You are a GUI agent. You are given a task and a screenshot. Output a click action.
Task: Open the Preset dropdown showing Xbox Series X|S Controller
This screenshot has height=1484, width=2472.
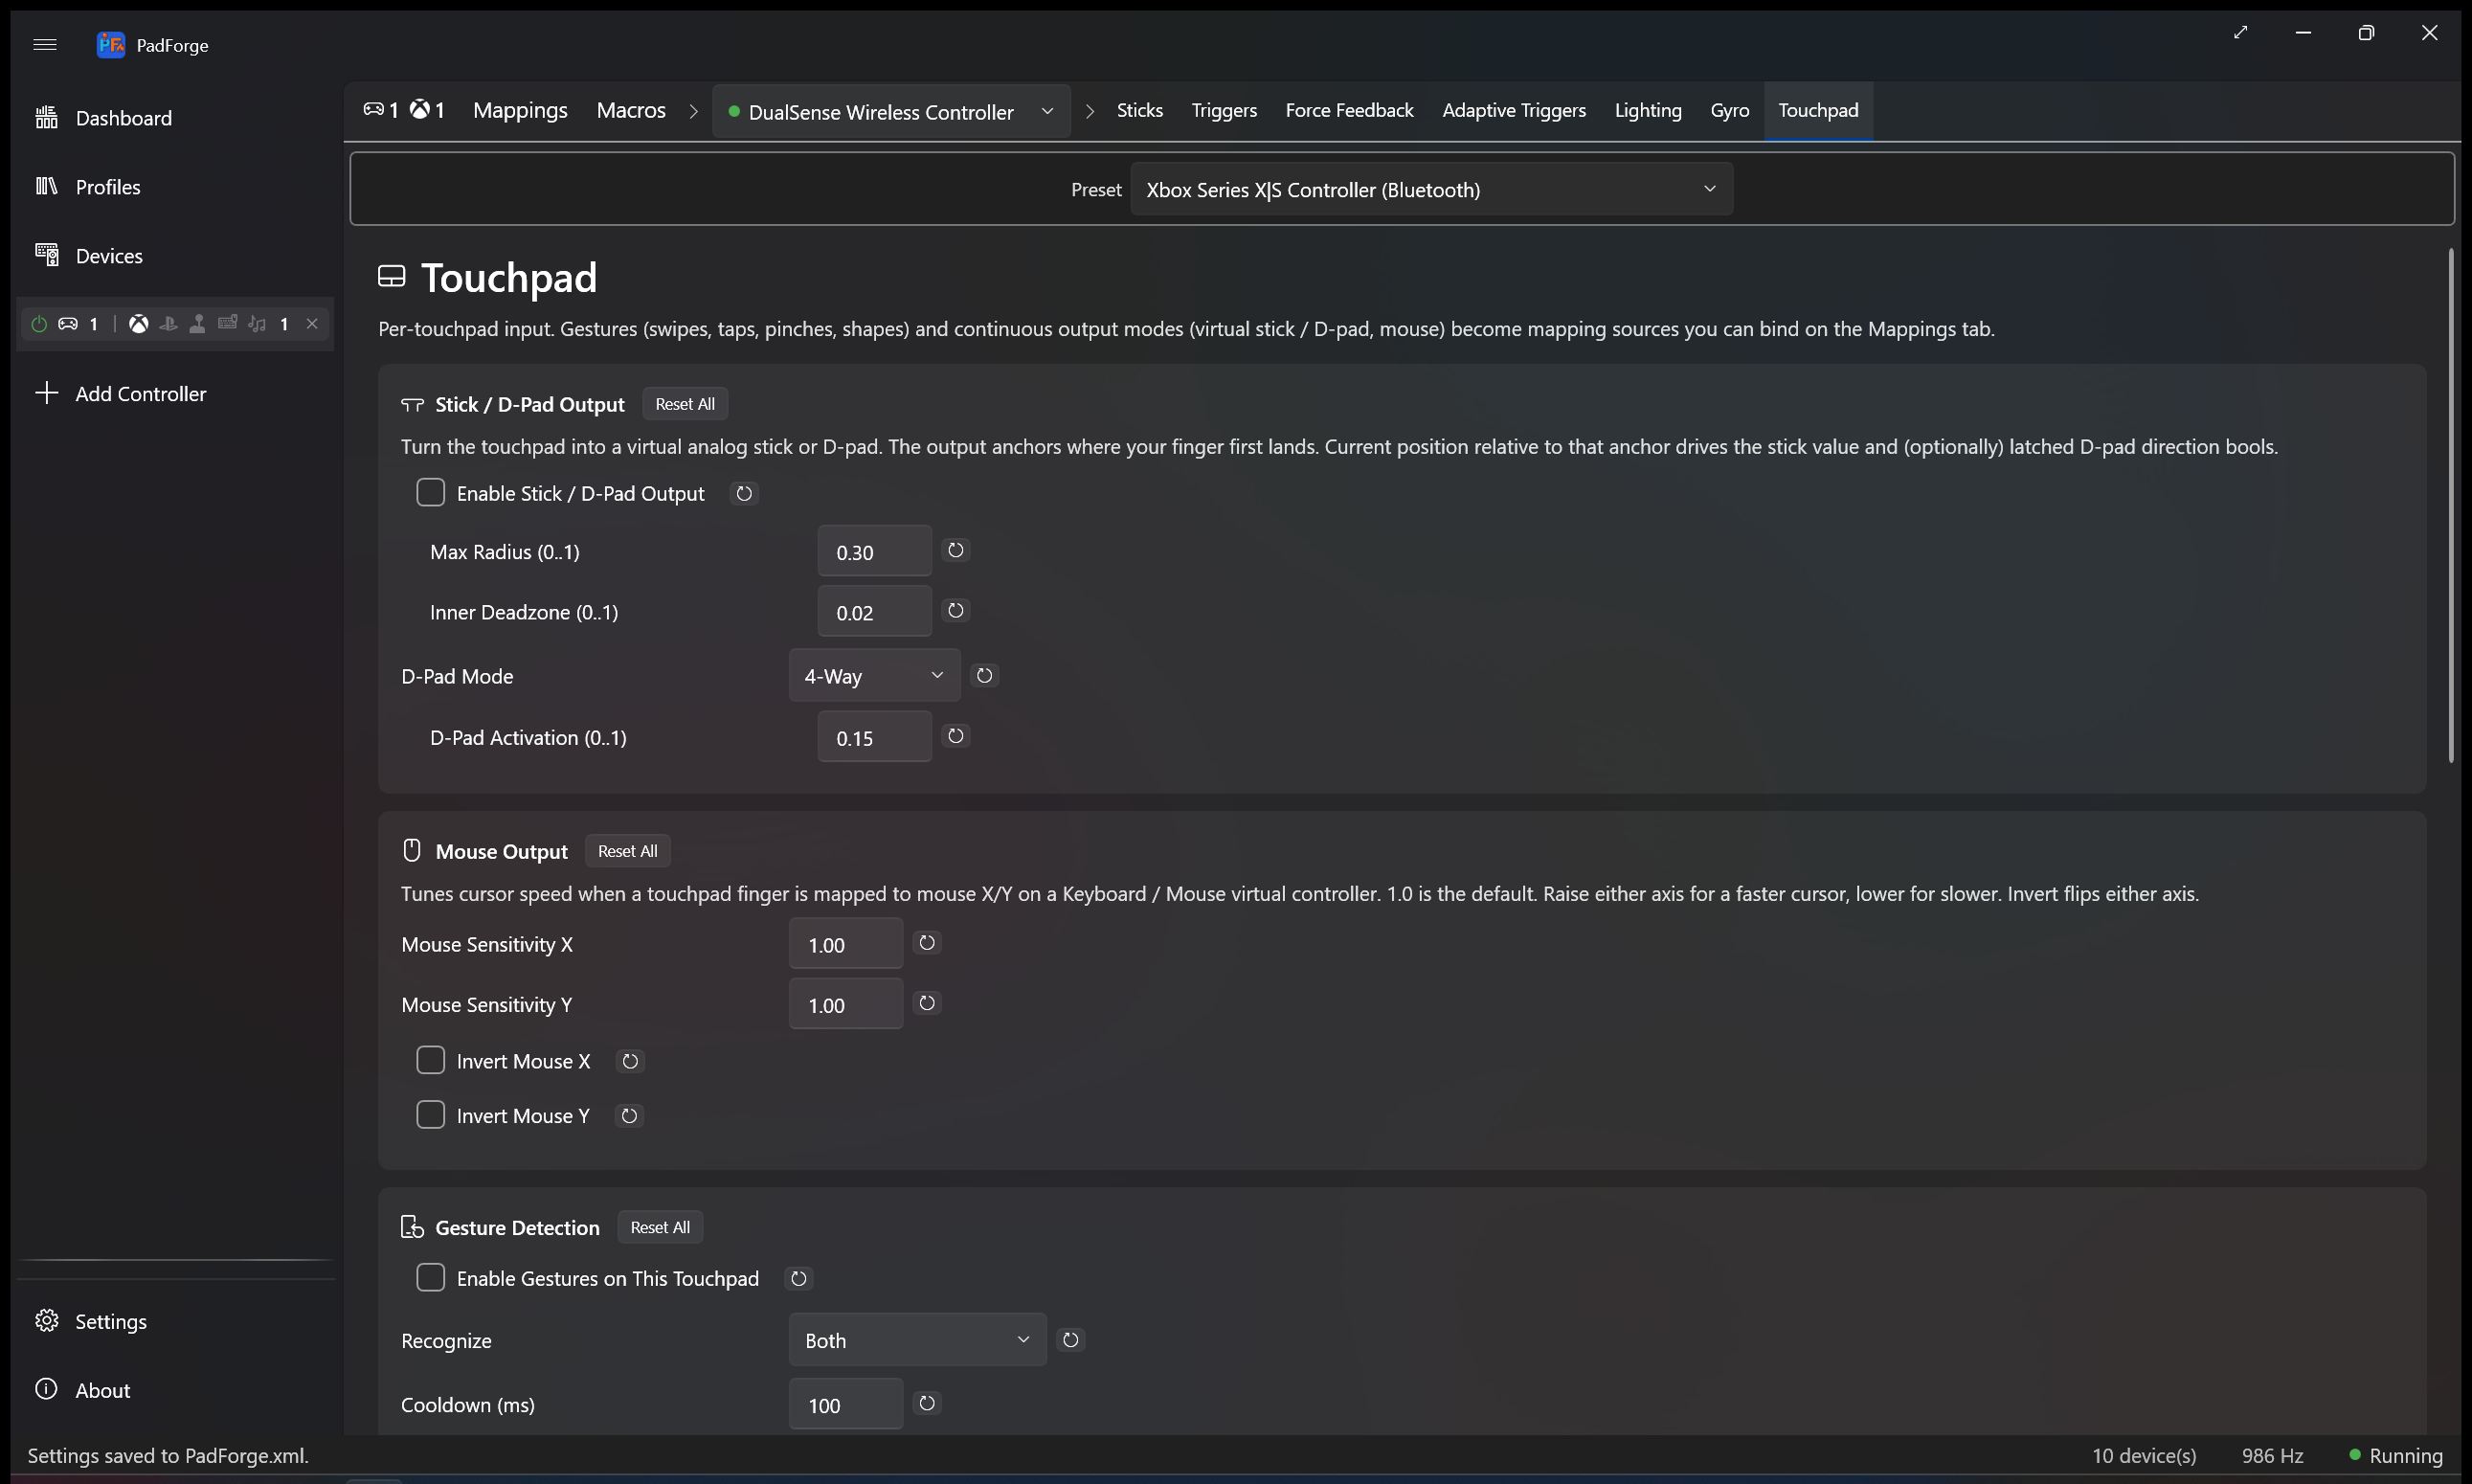(1431, 189)
